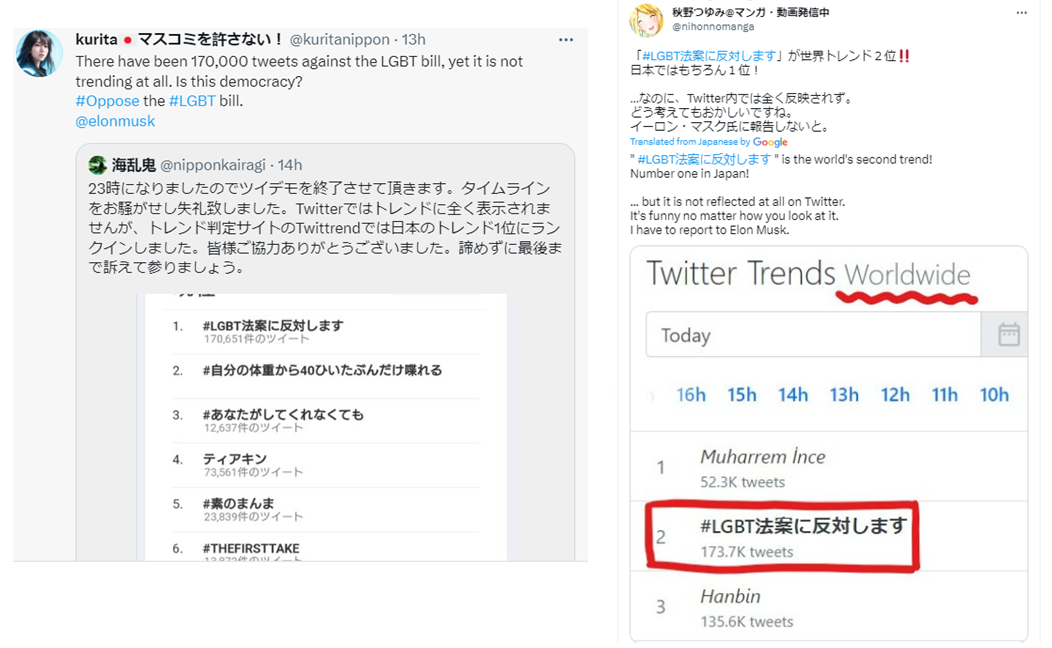Select the Today date field
The width and height of the screenshot is (1052, 648).
pos(813,334)
